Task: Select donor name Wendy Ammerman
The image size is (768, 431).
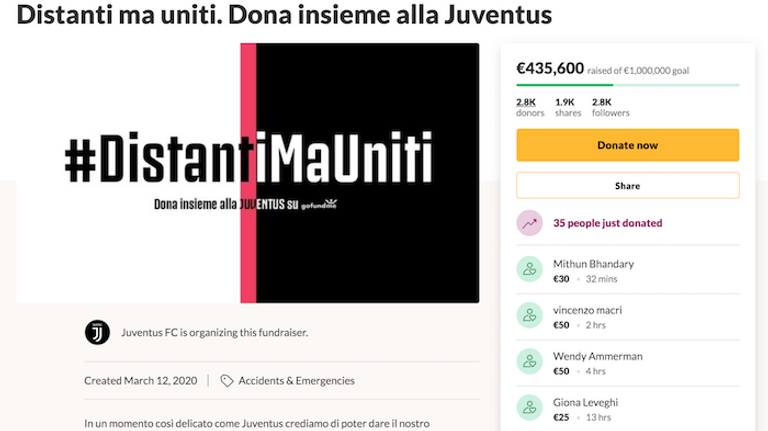Action: click(599, 356)
